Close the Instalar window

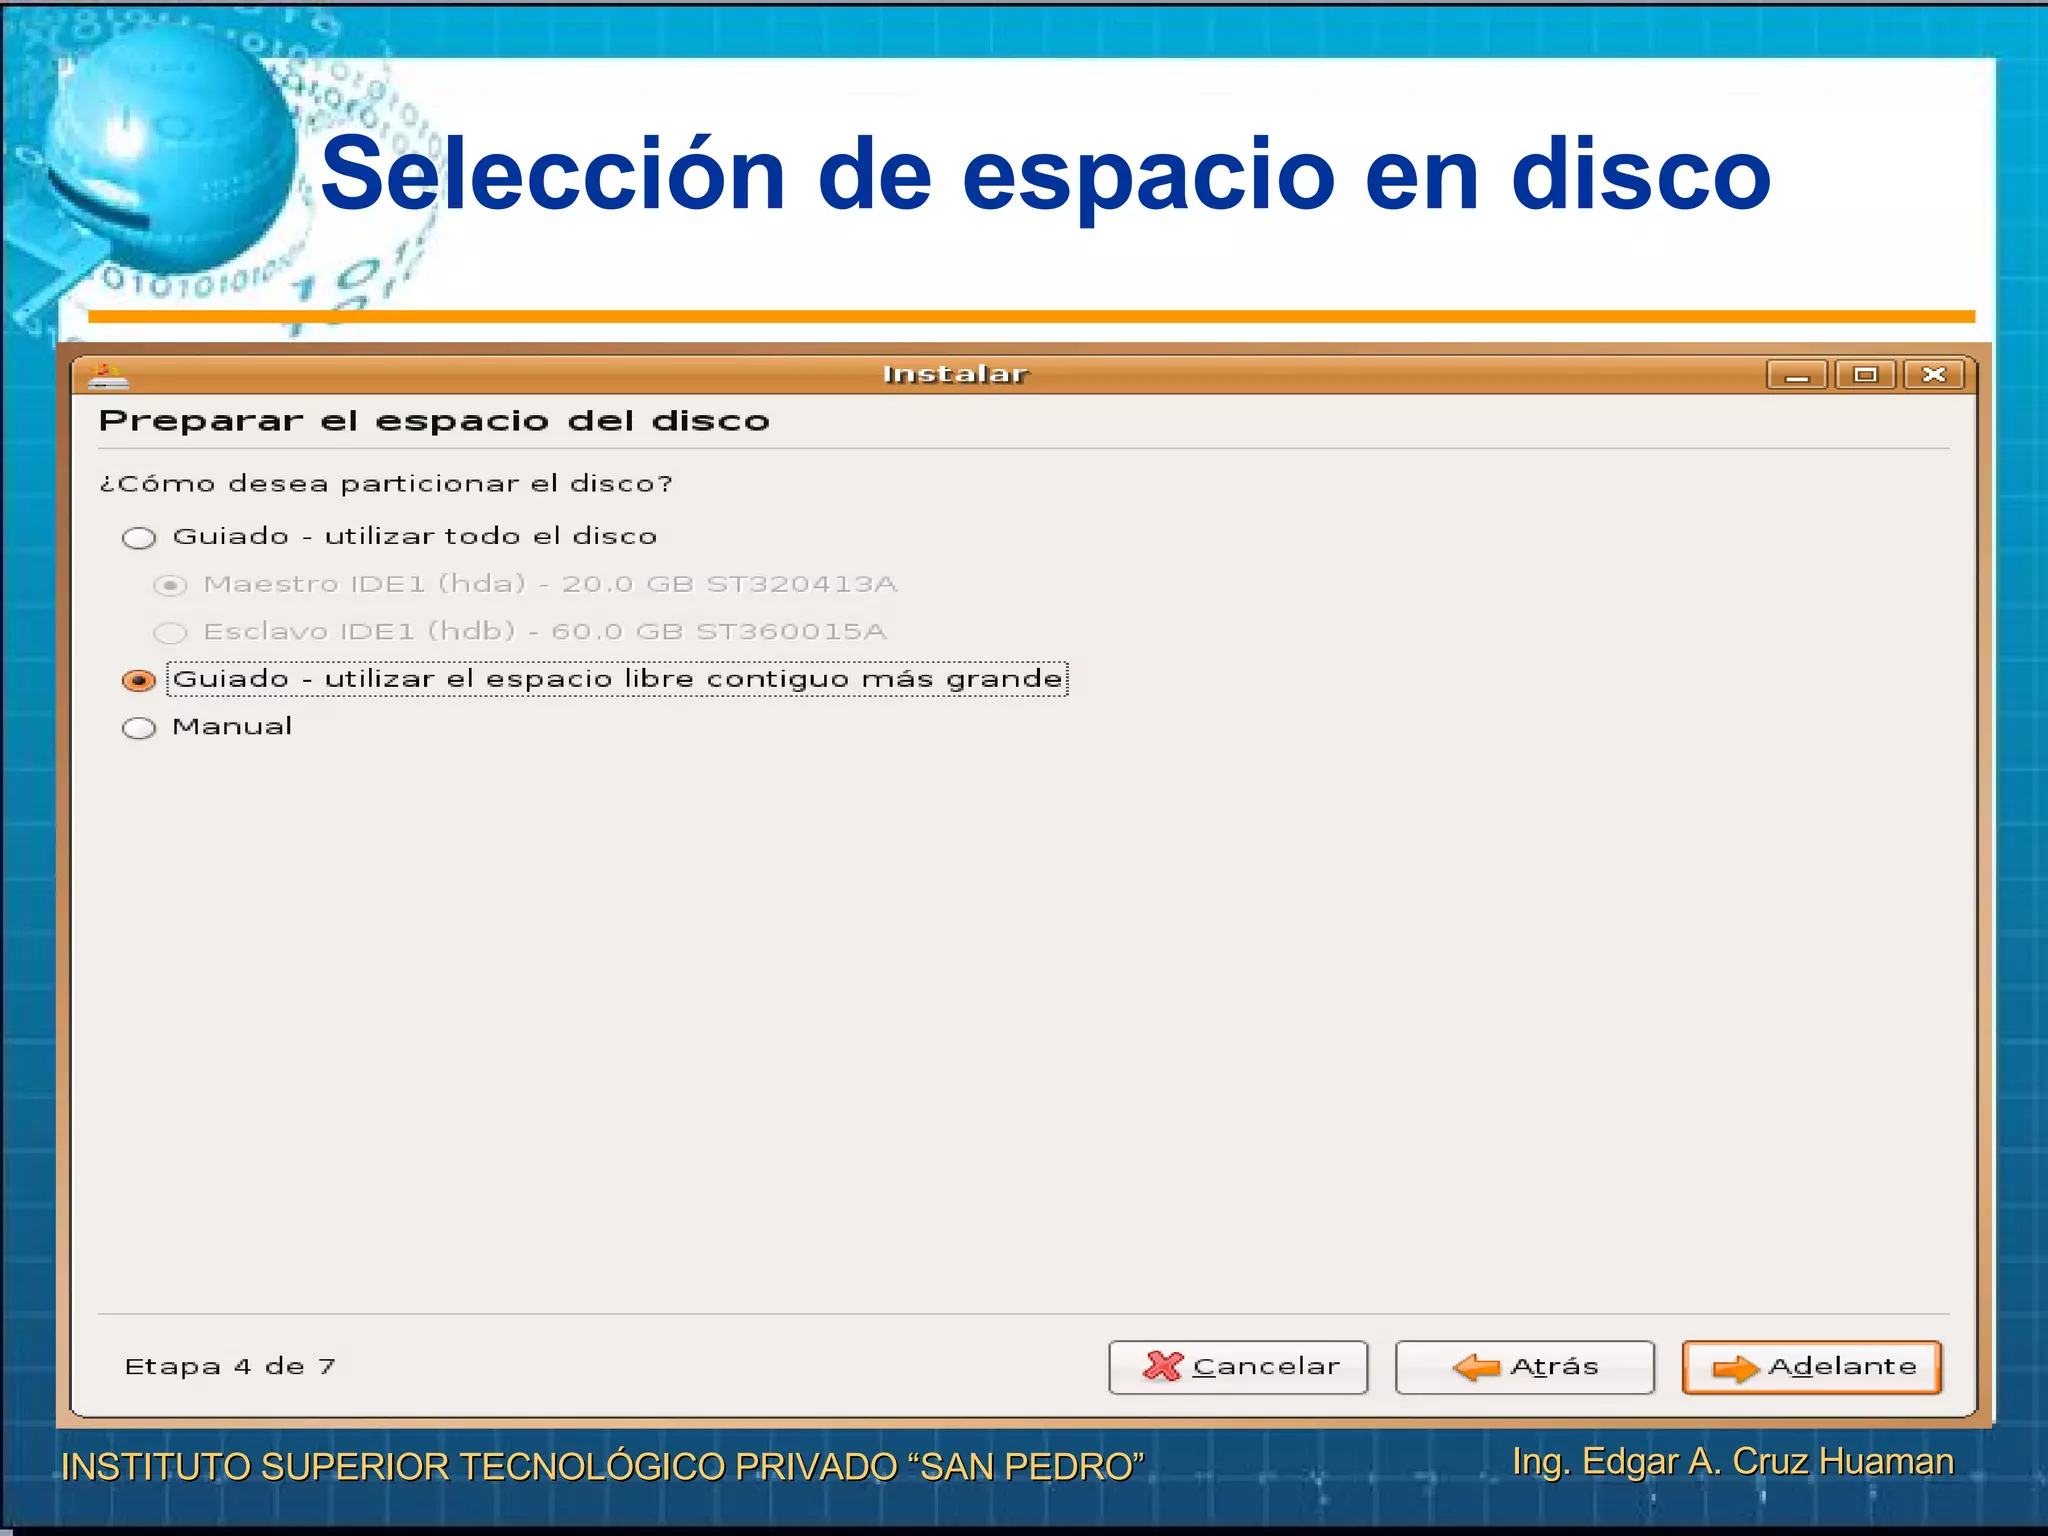coord(1934,375)
